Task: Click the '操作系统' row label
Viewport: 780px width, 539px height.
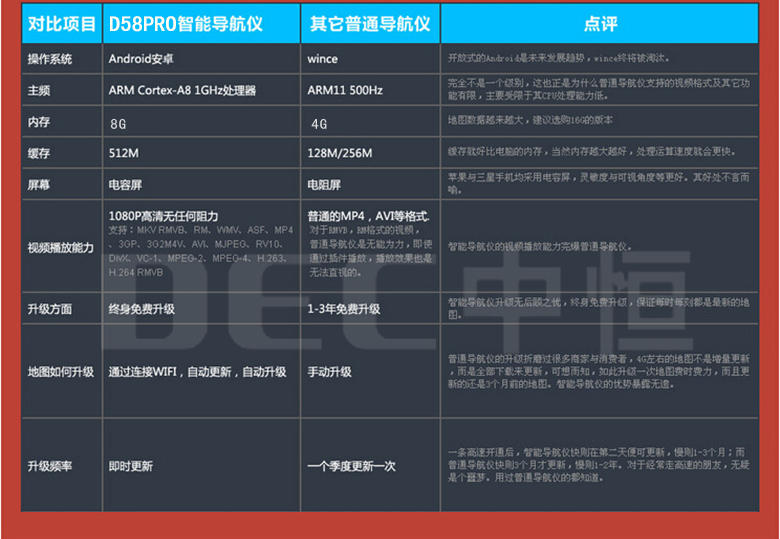Action: point(50,59)
